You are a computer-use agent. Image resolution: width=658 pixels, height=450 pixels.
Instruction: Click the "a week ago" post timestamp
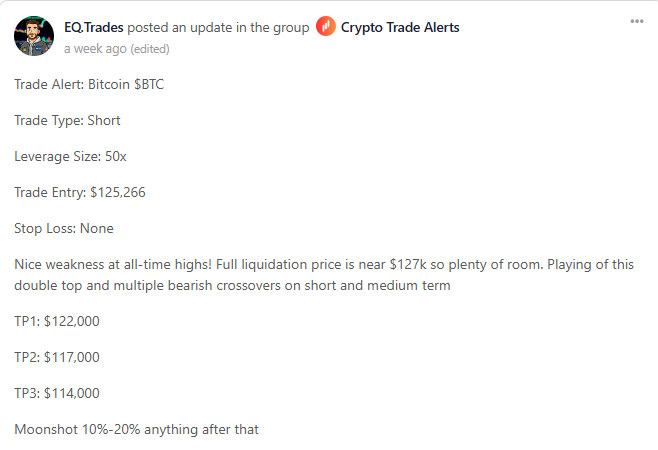(94, 48)
